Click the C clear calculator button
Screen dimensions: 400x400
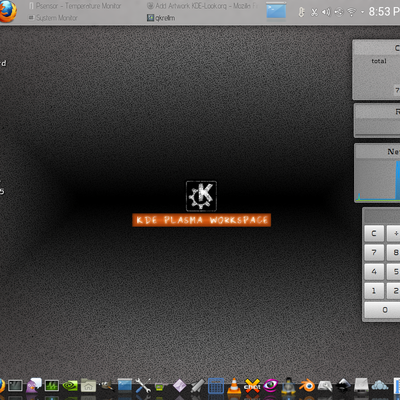click(374, 233)
